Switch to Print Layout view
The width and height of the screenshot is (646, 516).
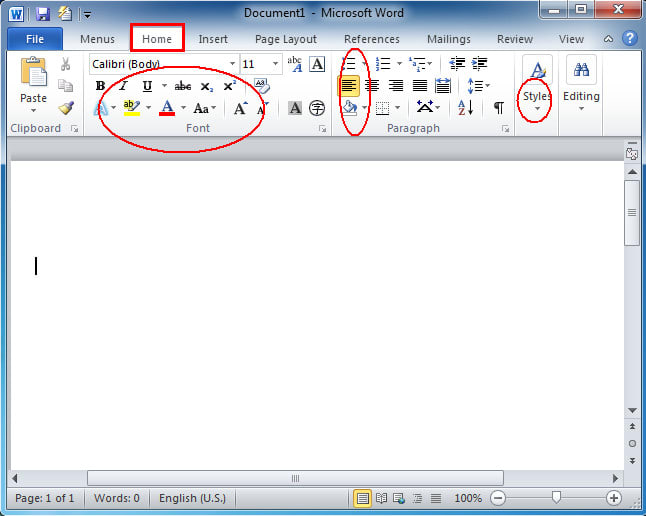pos(363,498)
